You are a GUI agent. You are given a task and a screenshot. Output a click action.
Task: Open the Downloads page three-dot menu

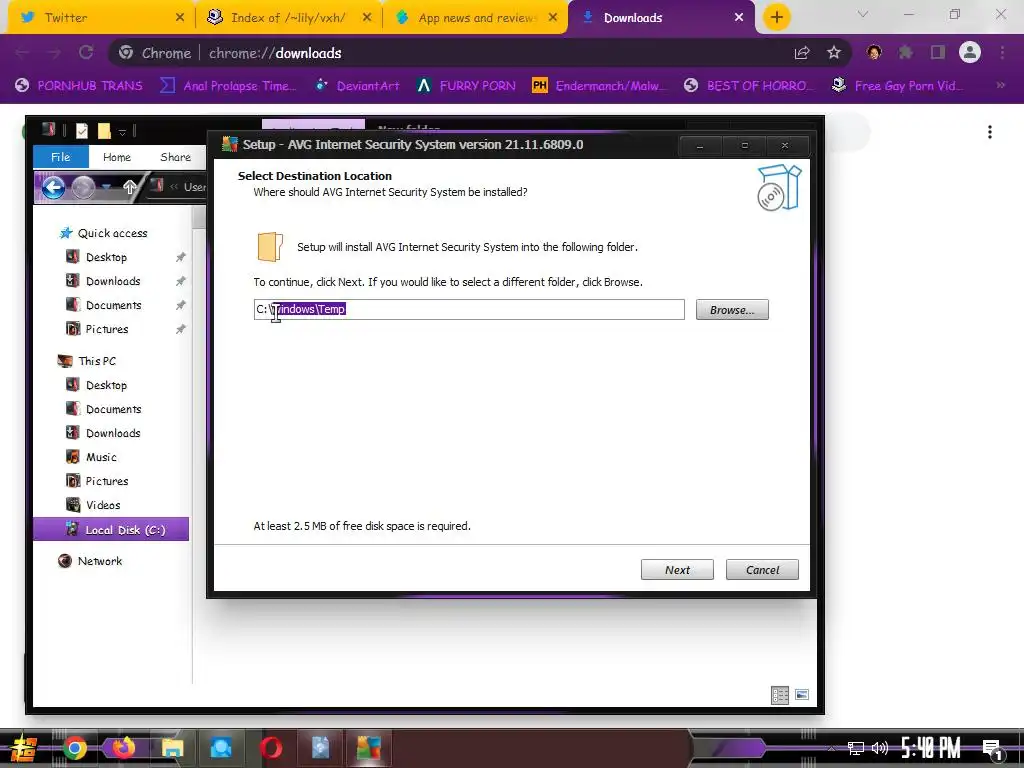(x=990, y=132)
